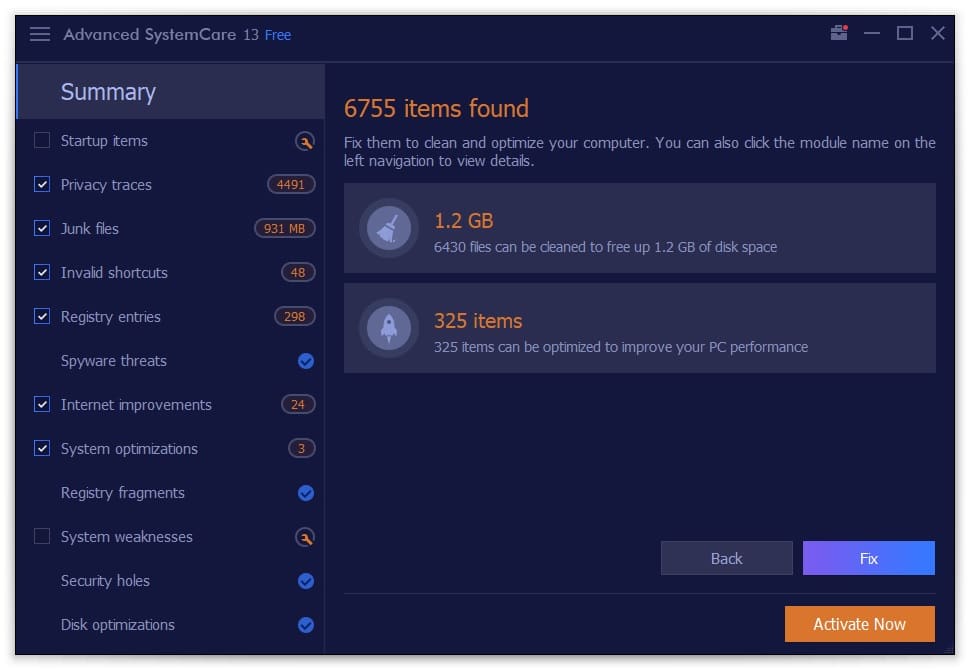Click the wrench icon beside System weaknesses

pyautogui.click(x=304, y=537)
